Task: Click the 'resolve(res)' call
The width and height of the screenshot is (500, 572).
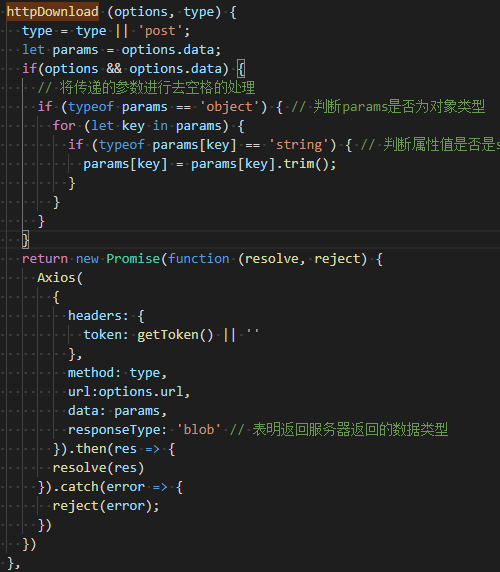Action: tap(98, 468)
